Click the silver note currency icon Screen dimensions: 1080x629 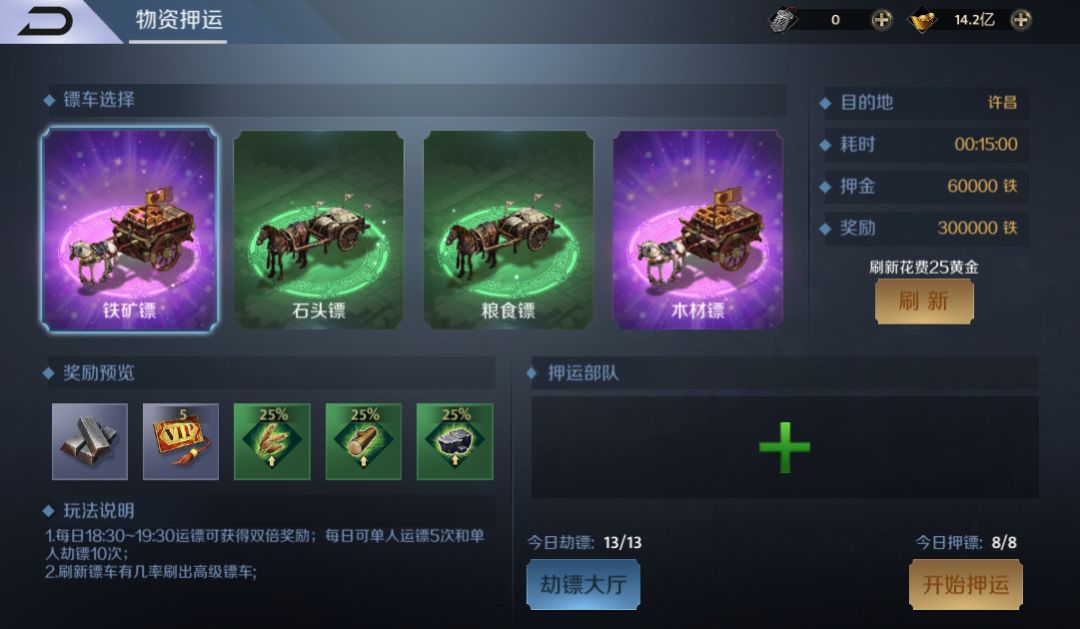(783, 20)
